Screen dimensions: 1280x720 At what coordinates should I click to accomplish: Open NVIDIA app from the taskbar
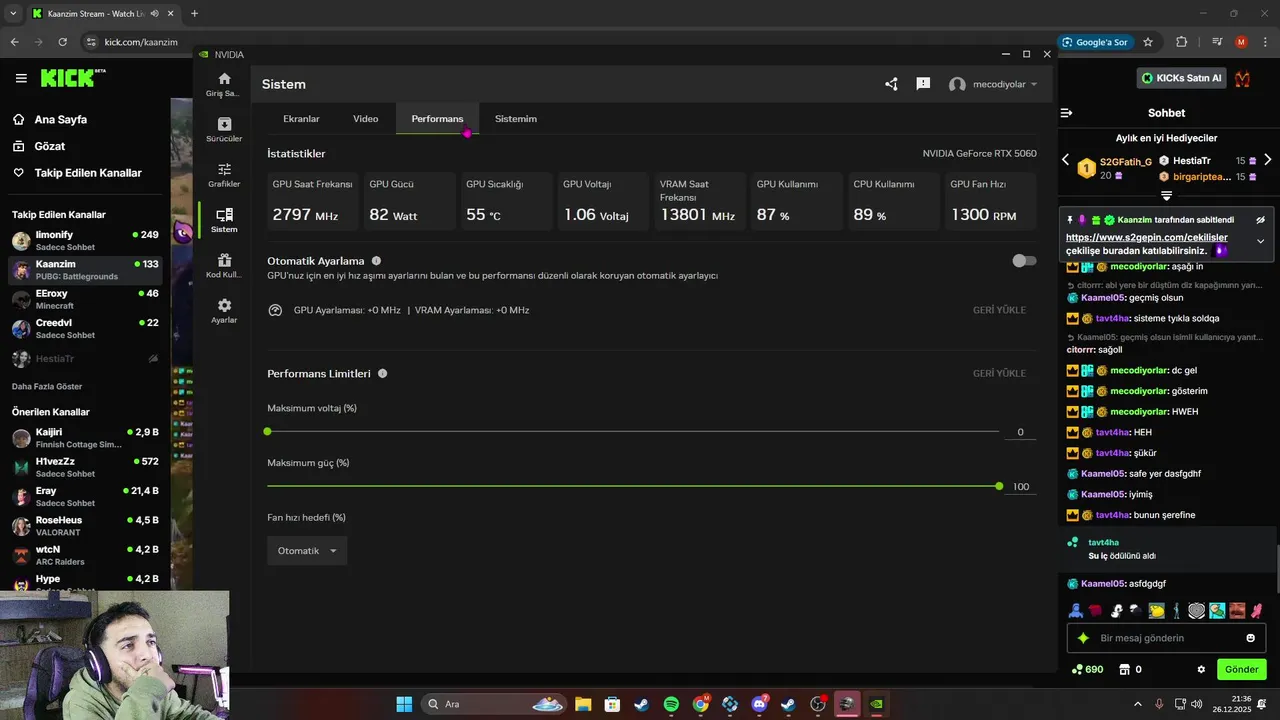pyautogui.click(x=877, y=704)
